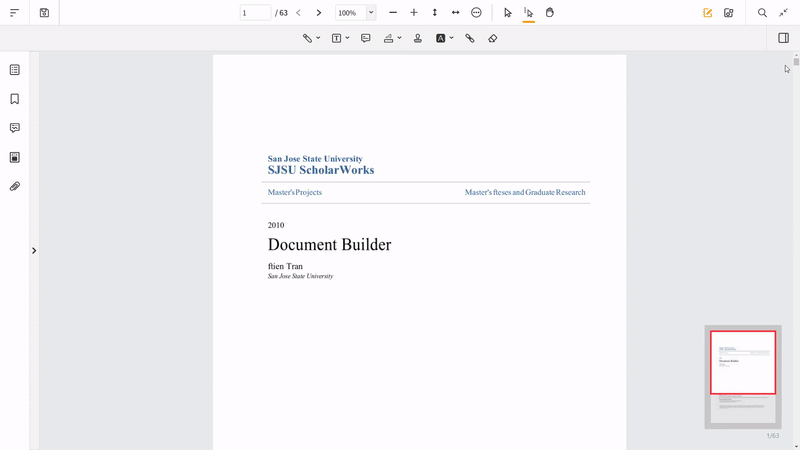Image resolution: width=800 pixels, height=450 pixels.
Task: Open the search magnifier
Action: click(762, 13)
